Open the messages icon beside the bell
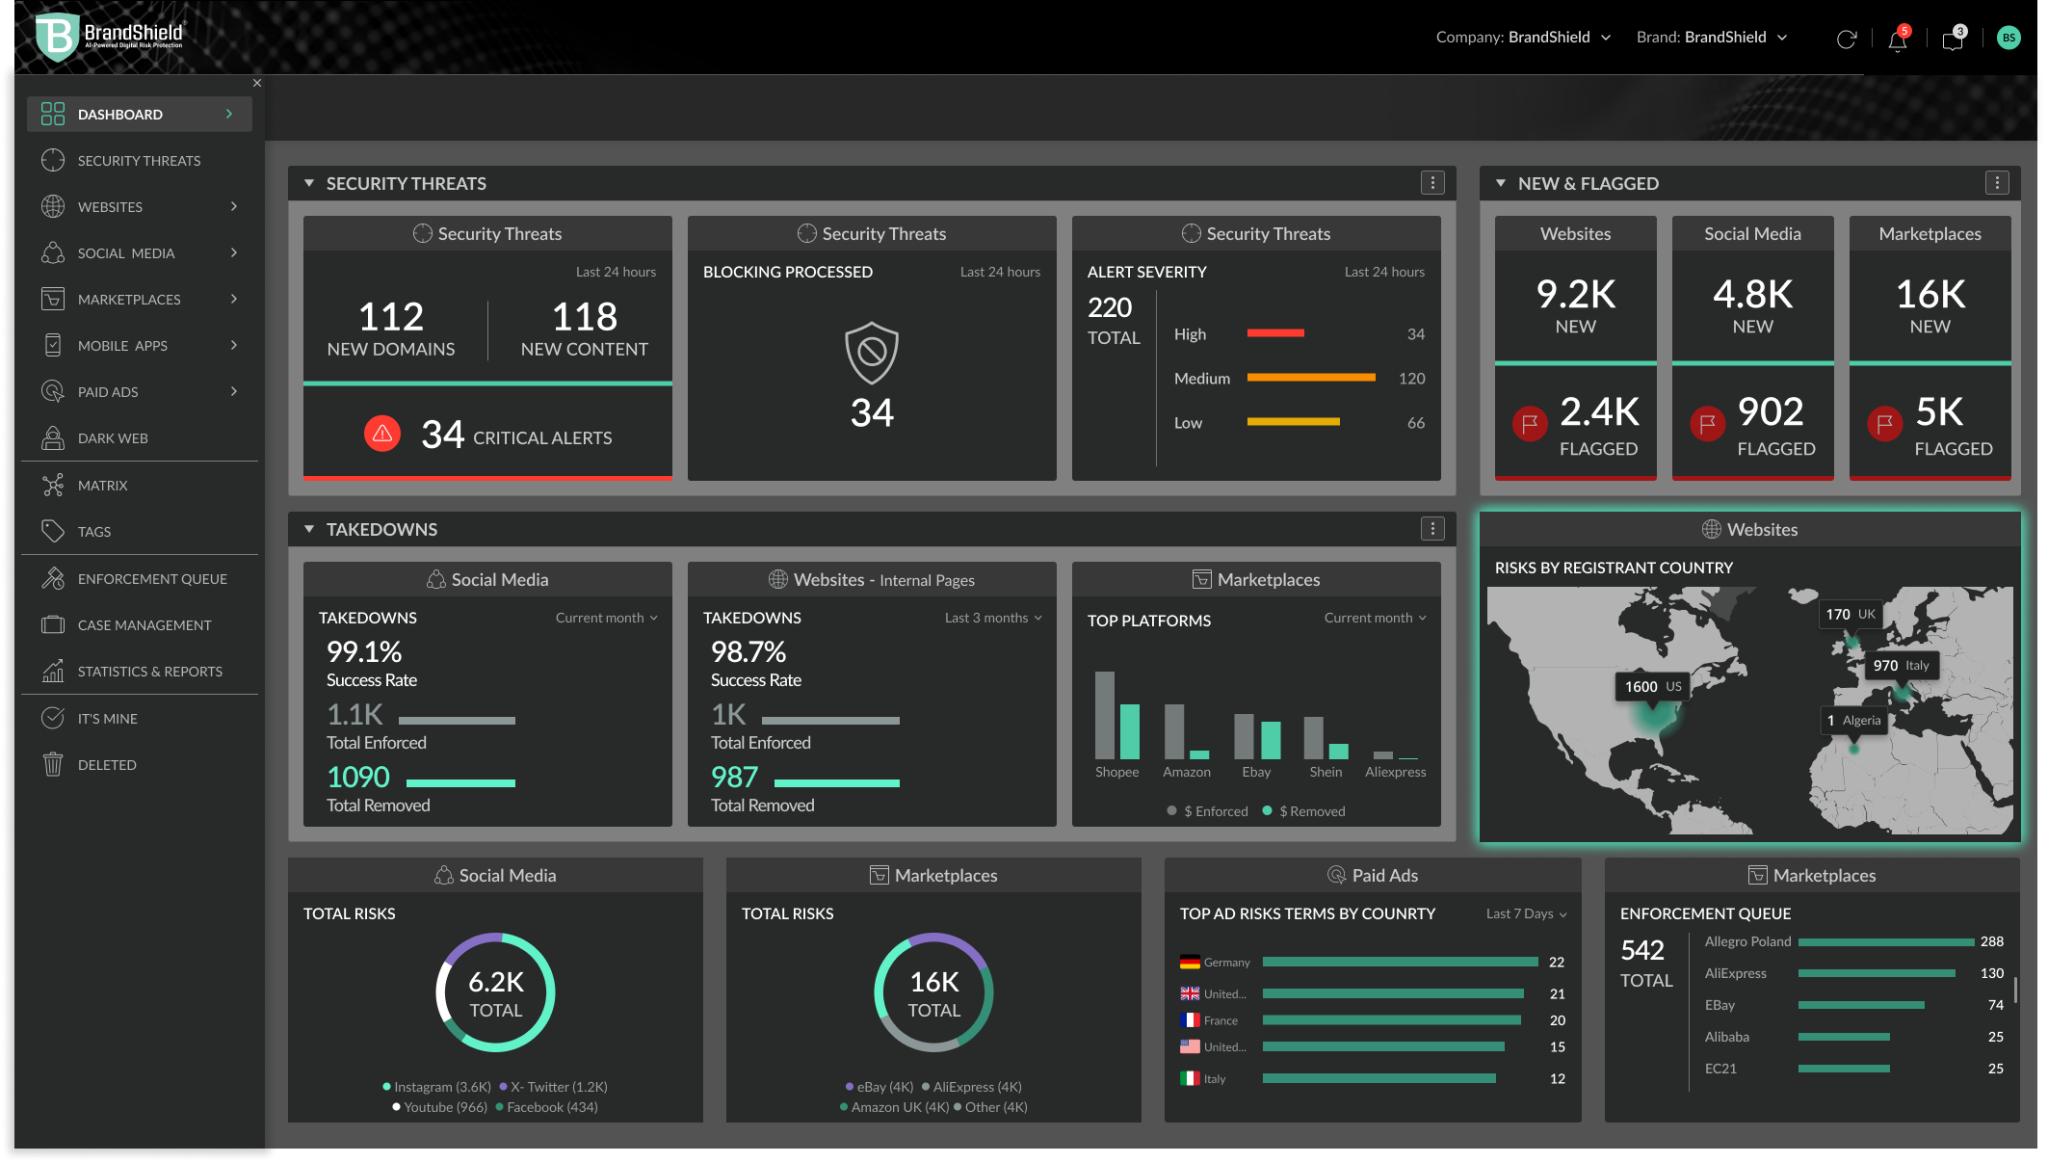The width and height of the screenshot is (2048, 1163). [1953, 39]
